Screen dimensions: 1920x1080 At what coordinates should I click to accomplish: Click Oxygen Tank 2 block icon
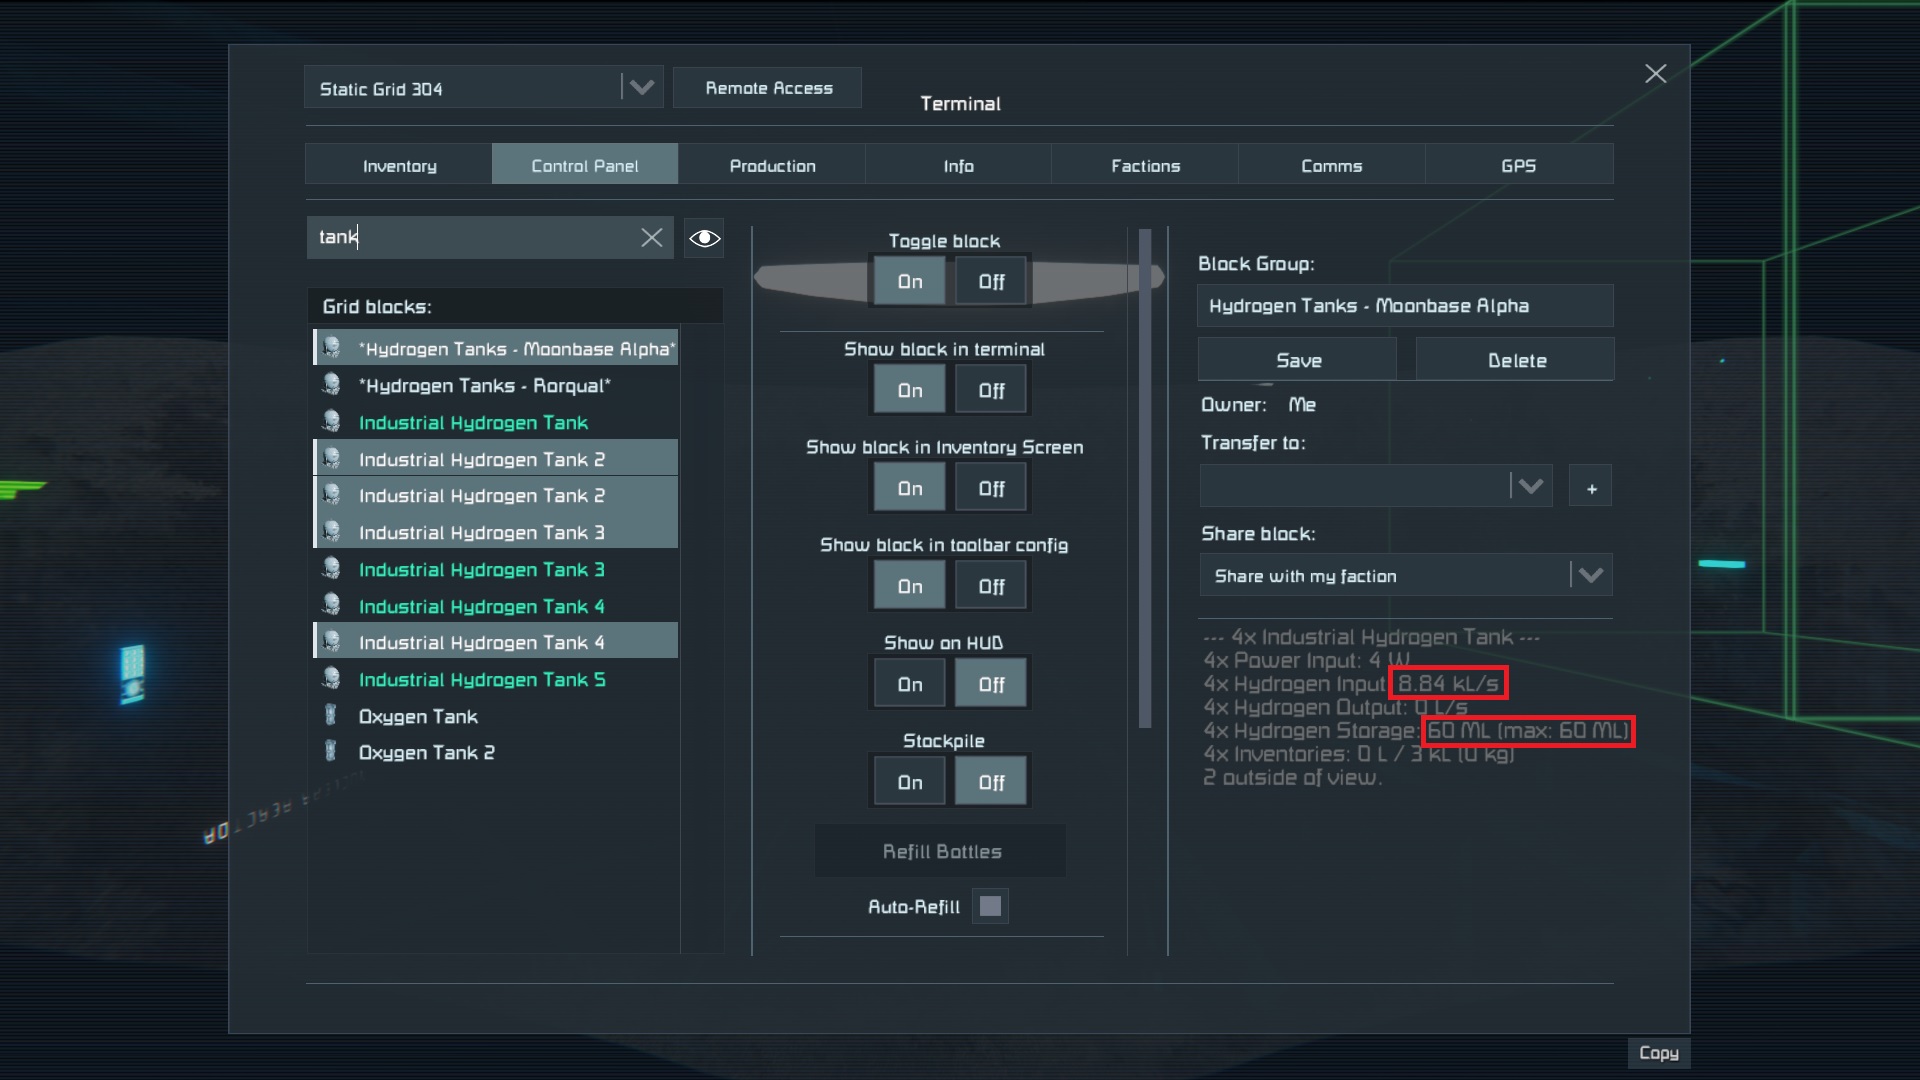coord(331,752)
